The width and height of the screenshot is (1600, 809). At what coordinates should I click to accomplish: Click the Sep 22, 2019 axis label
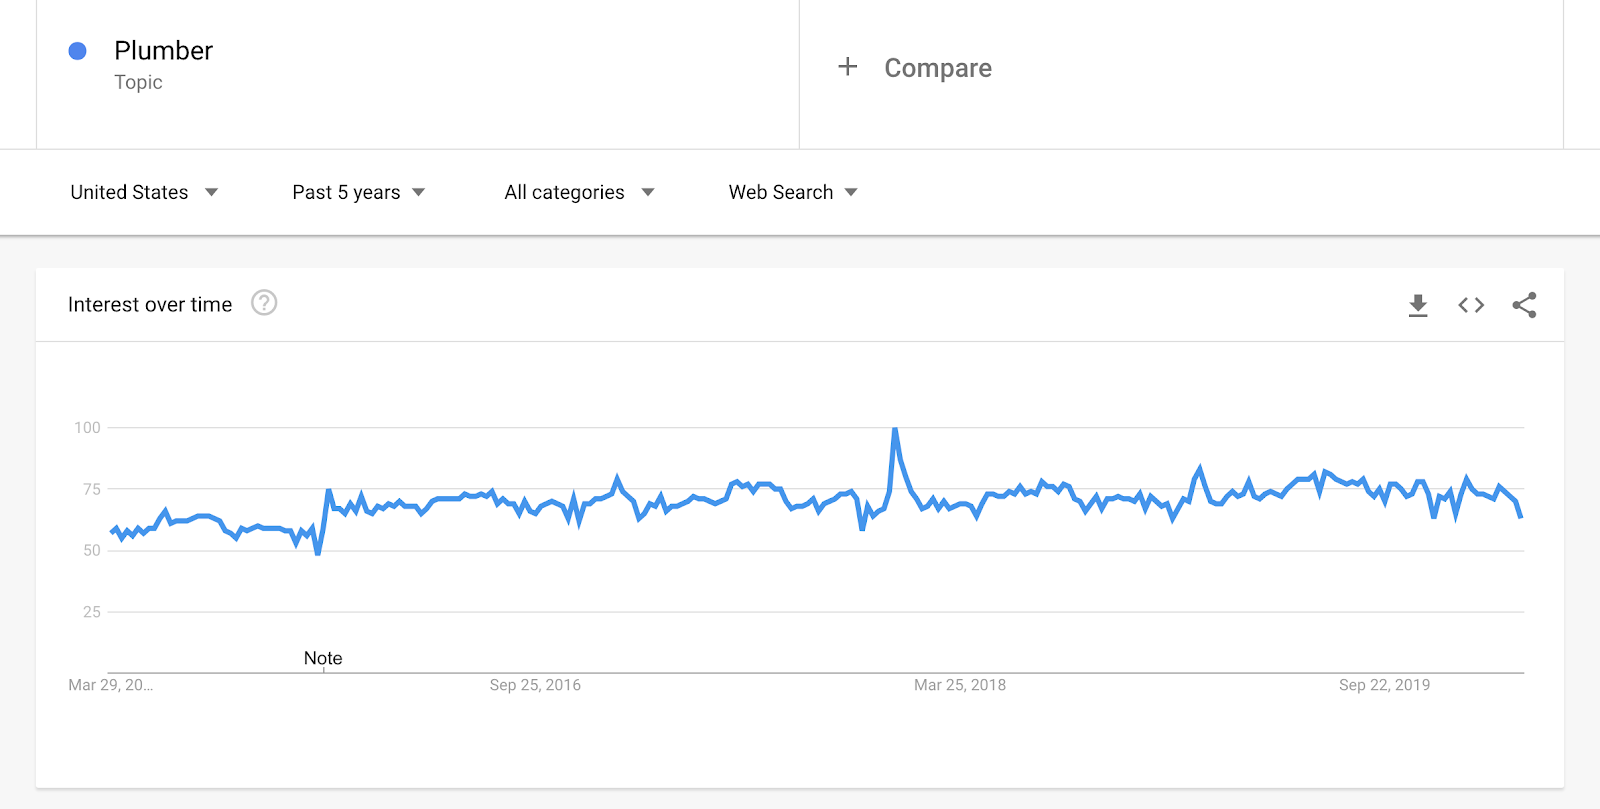click(1384, 685)
